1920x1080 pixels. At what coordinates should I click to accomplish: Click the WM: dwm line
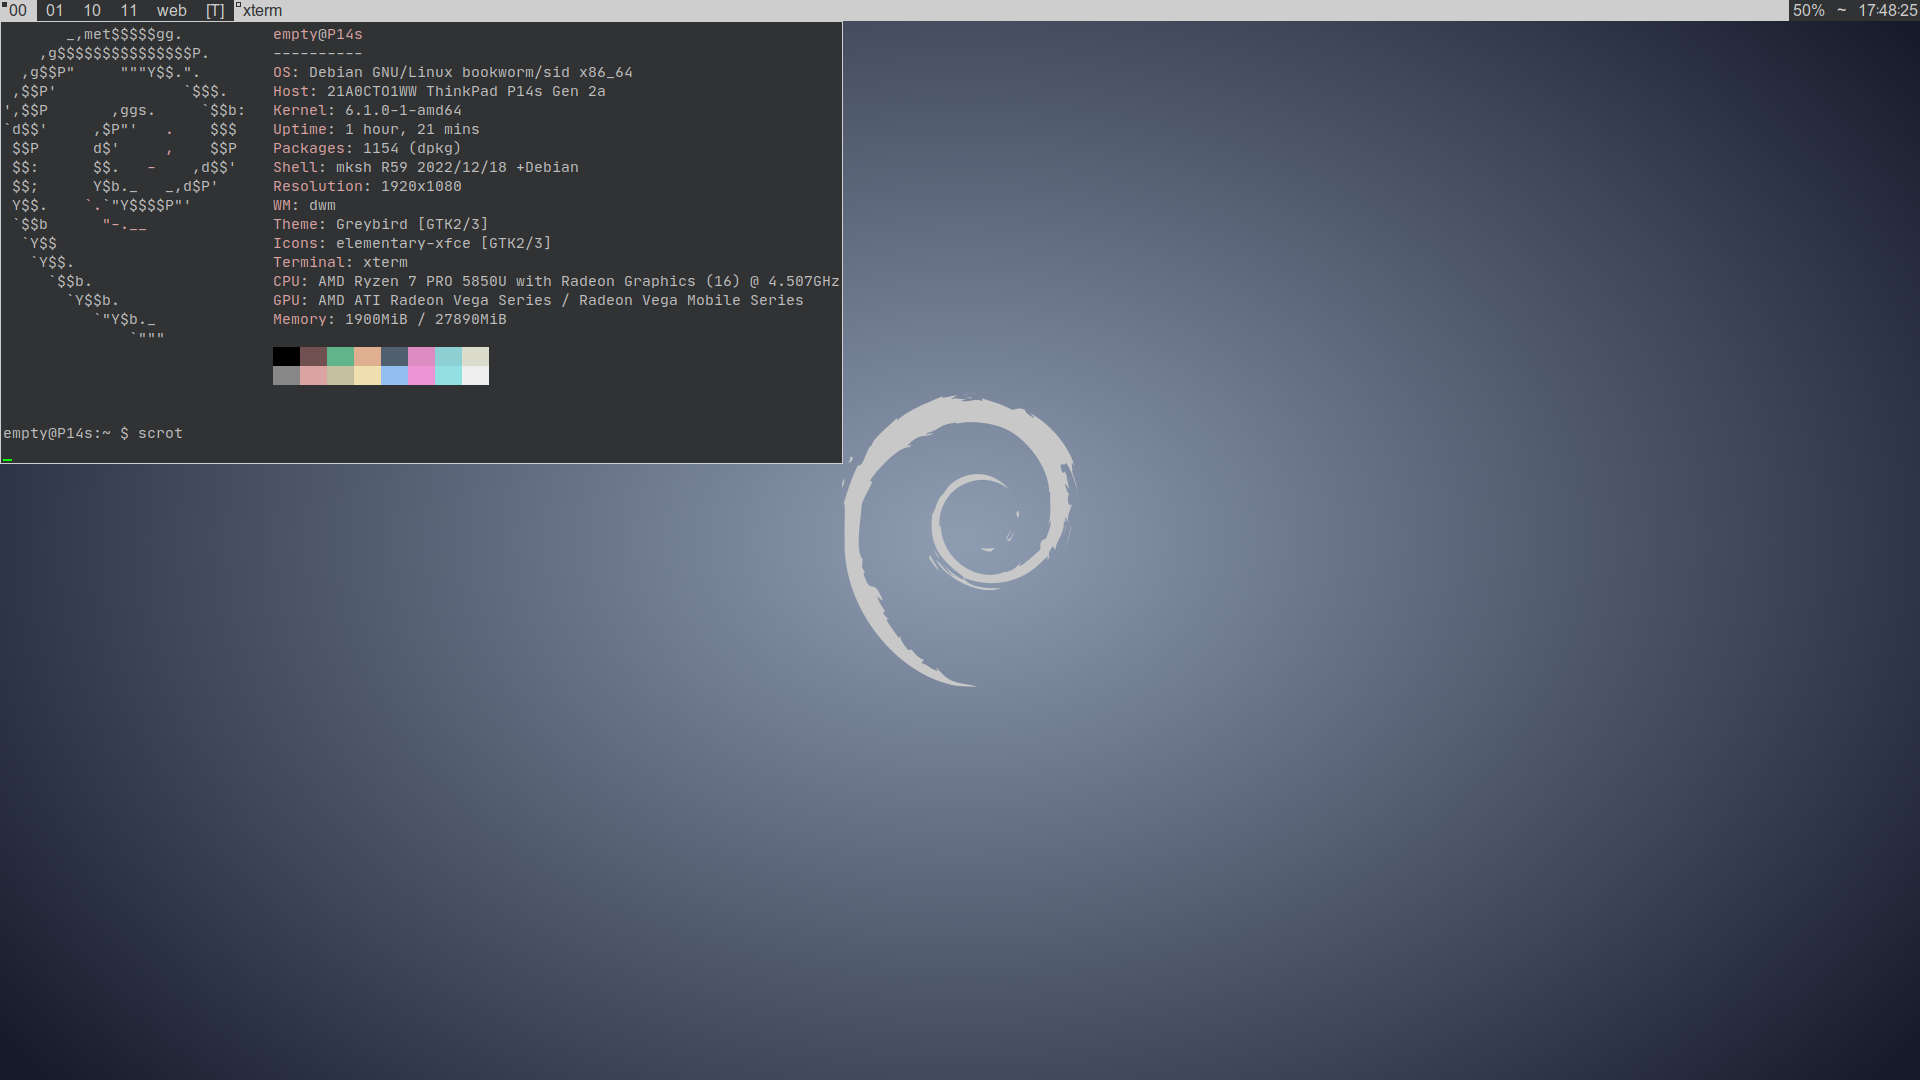[x=304, y=205]
